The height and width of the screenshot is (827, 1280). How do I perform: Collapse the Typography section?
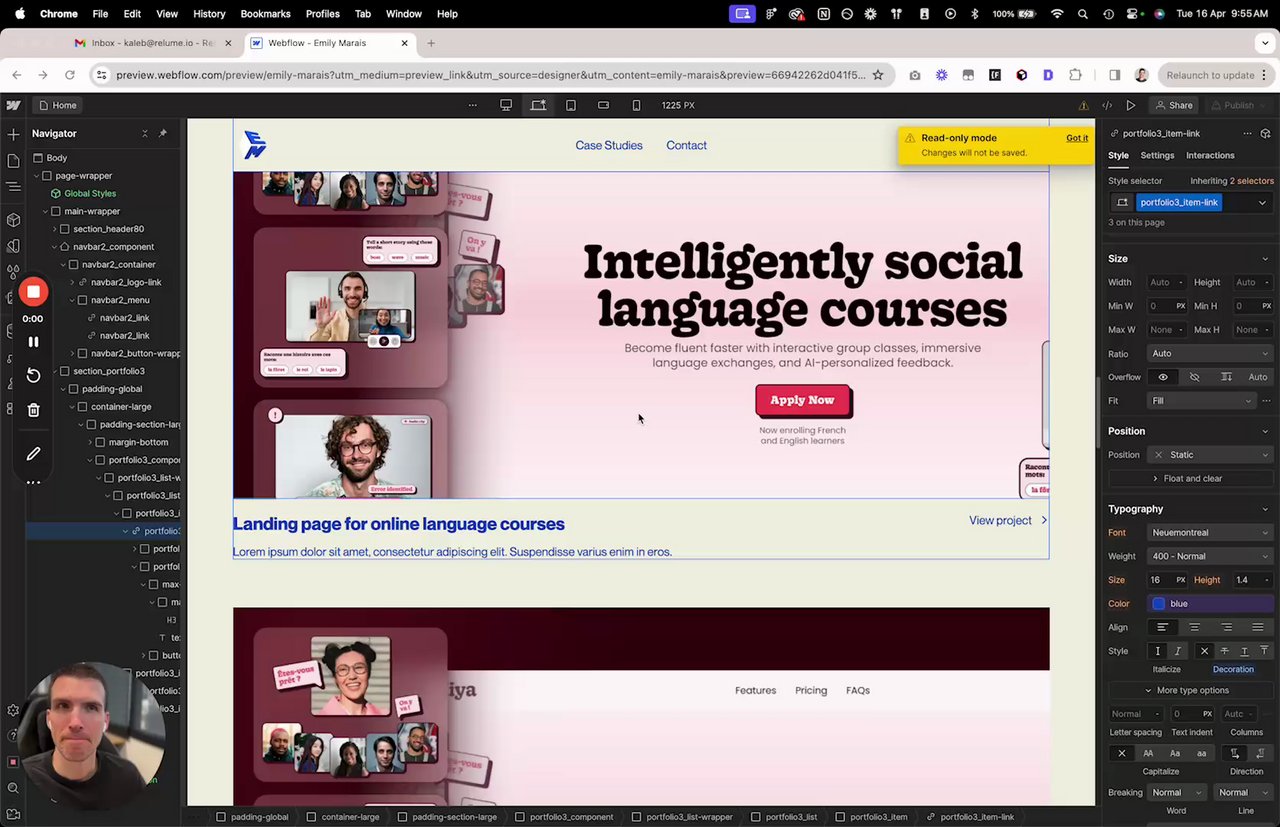[x=1265, y=509]
